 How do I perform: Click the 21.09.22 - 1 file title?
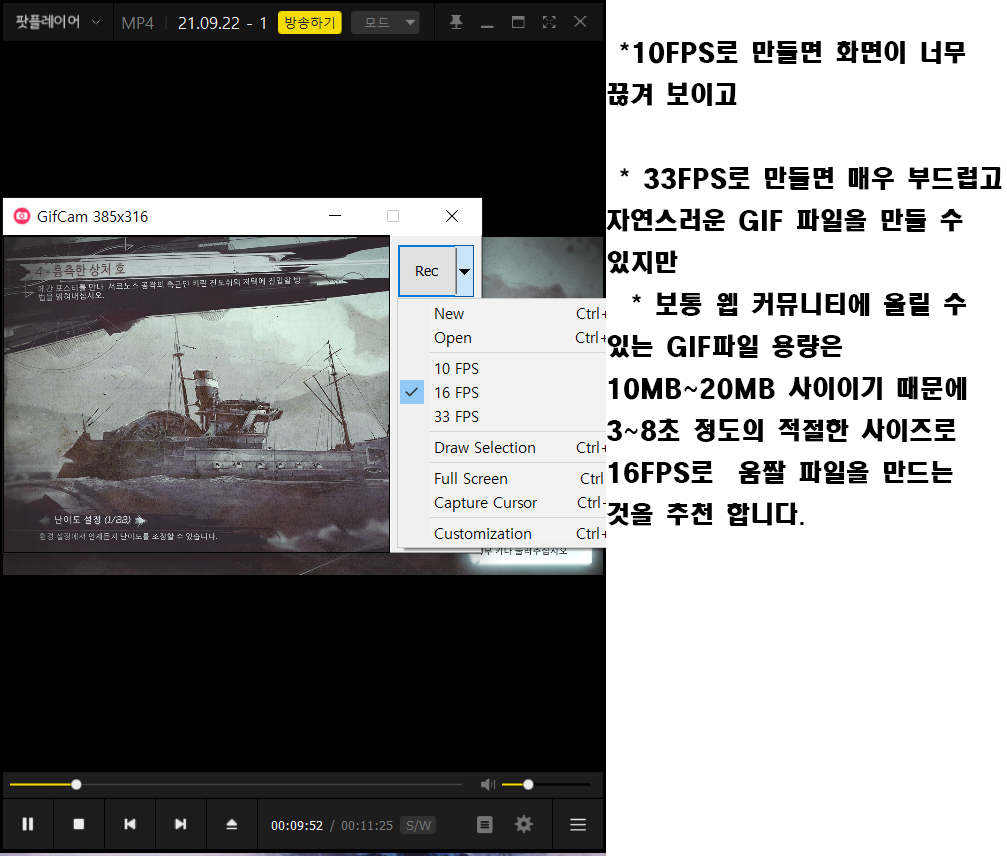point(222,23)
